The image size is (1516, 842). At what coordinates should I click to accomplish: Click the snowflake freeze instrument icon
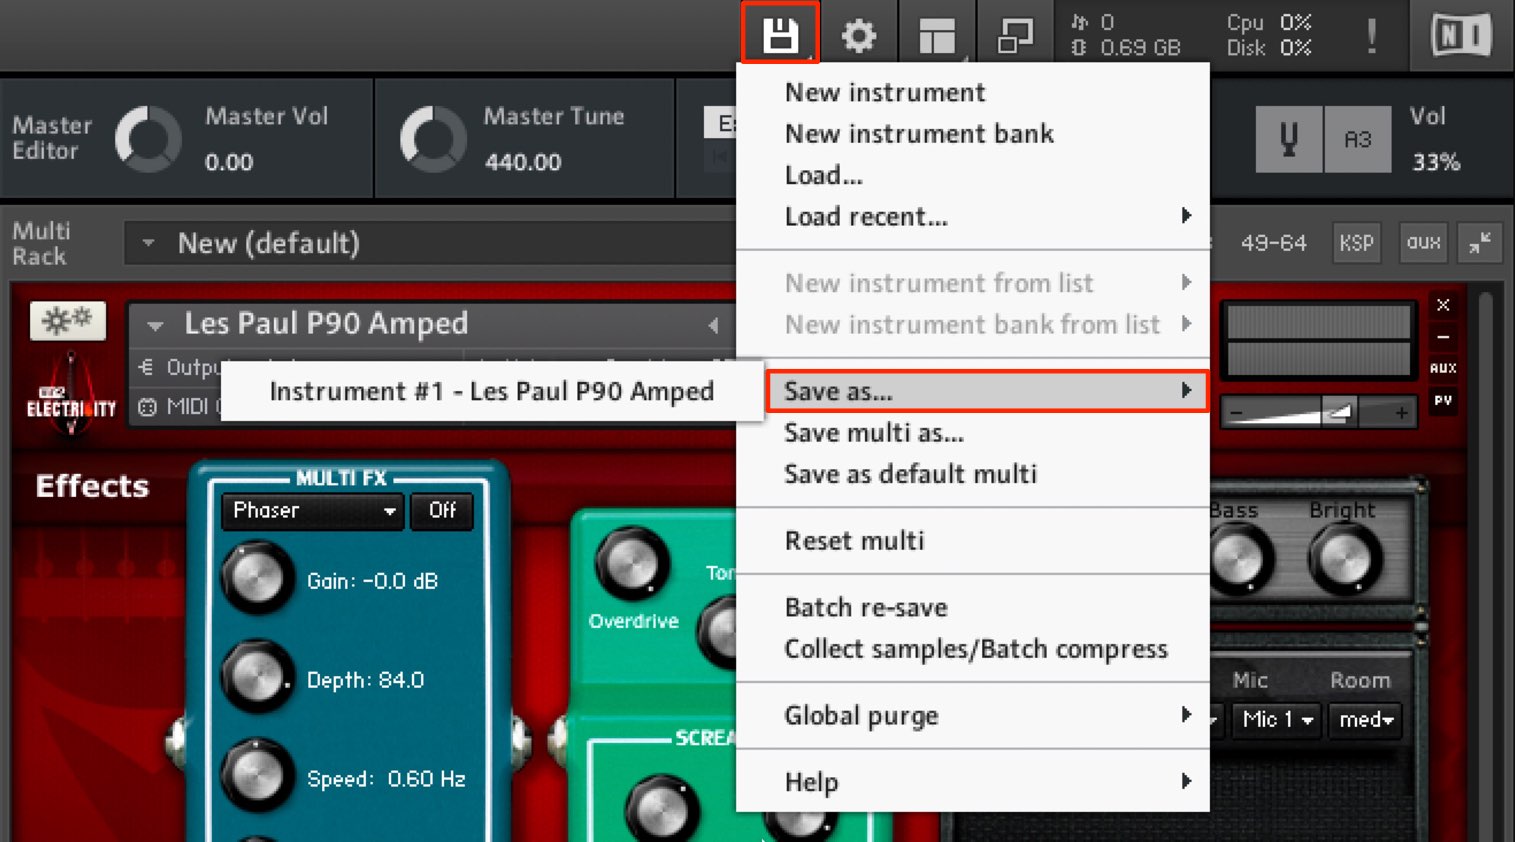coord(68,321)
